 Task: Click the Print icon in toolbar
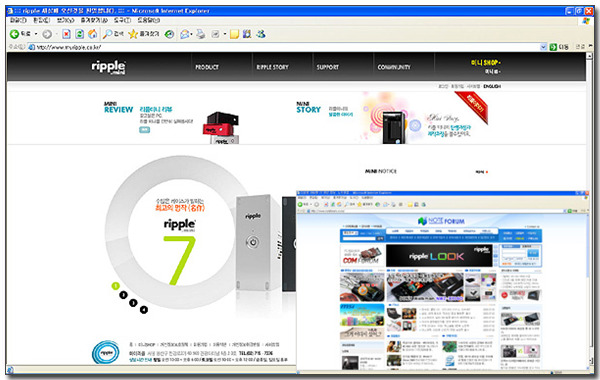(x=201, y=34)
